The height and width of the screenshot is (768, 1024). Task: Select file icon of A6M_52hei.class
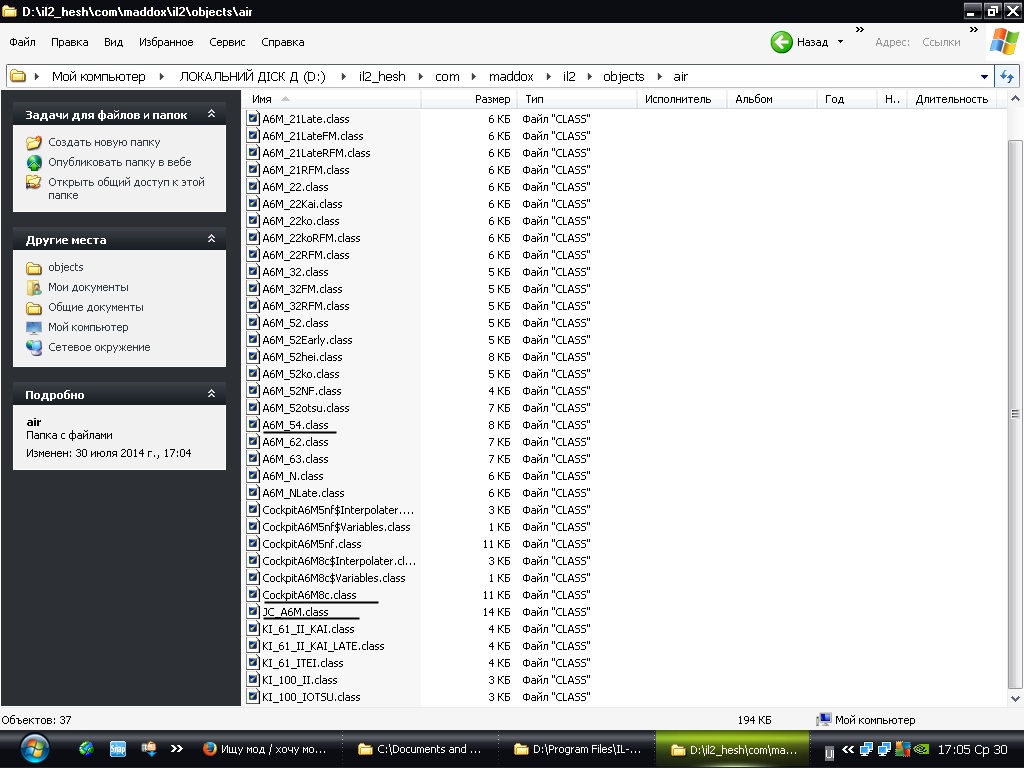(x=253, y=357)
